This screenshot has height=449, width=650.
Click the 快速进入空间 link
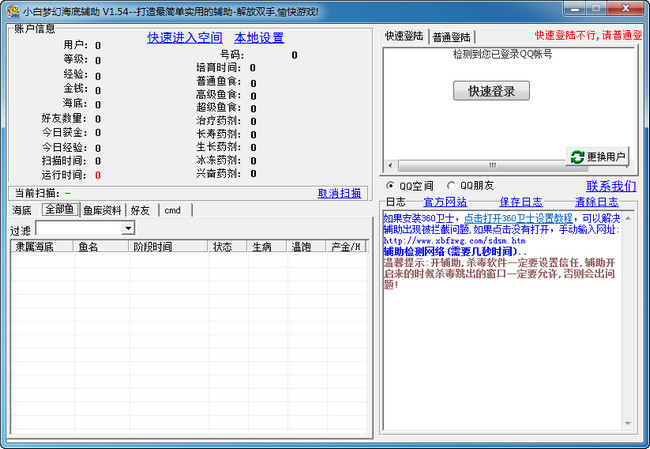185,38
